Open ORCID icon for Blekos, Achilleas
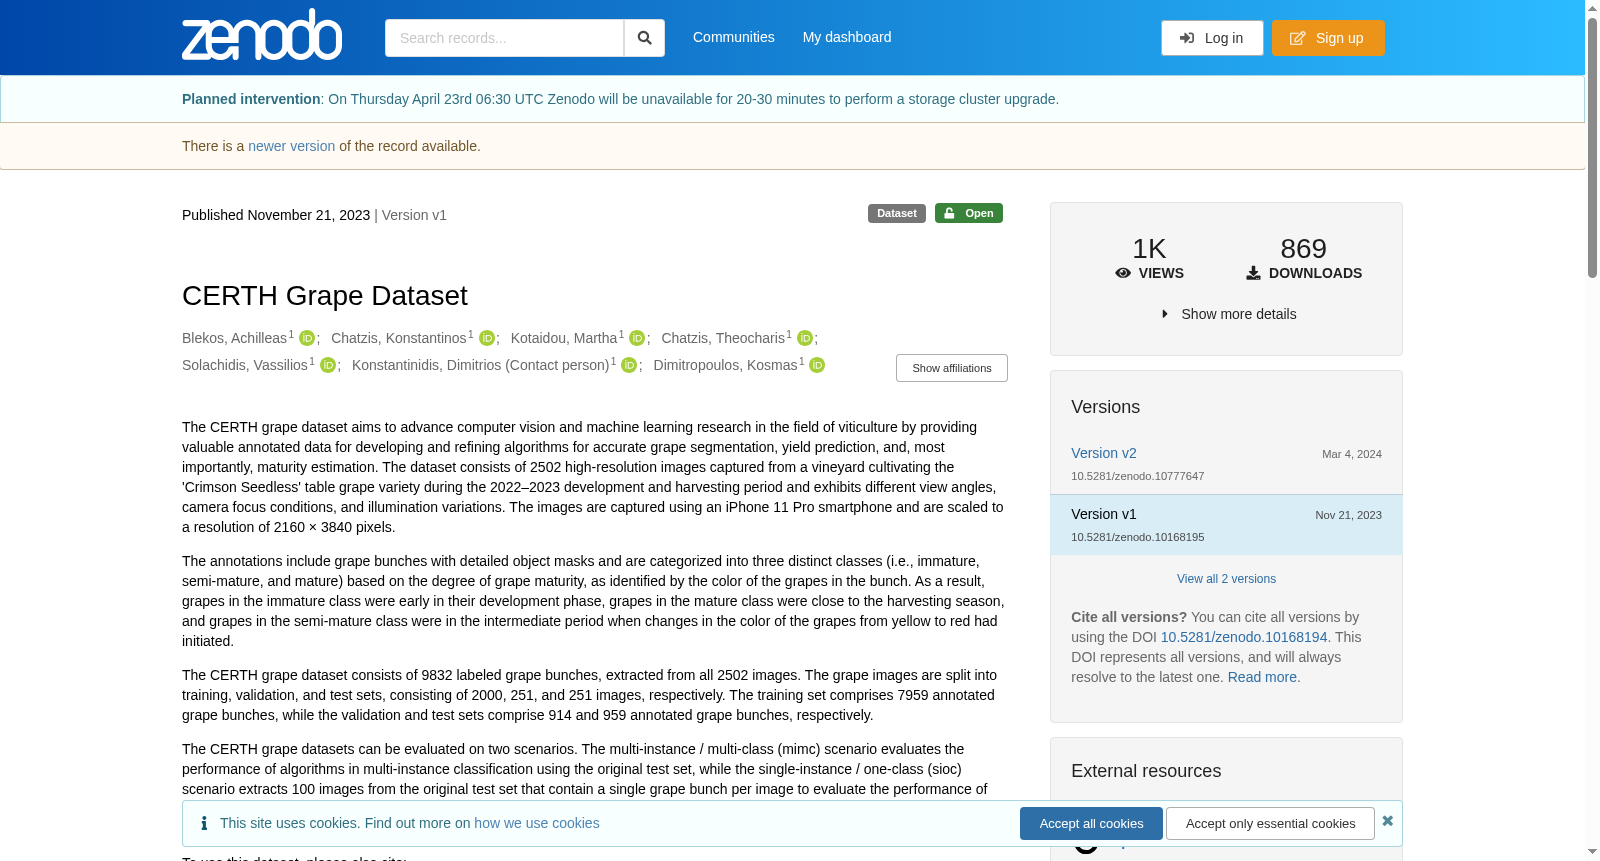Viewport: 1600px width, 861px height. (307, 339)
